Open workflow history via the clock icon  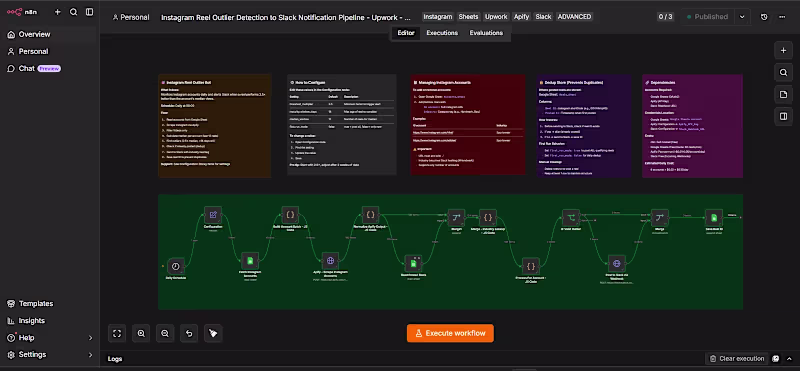[764, 17]
